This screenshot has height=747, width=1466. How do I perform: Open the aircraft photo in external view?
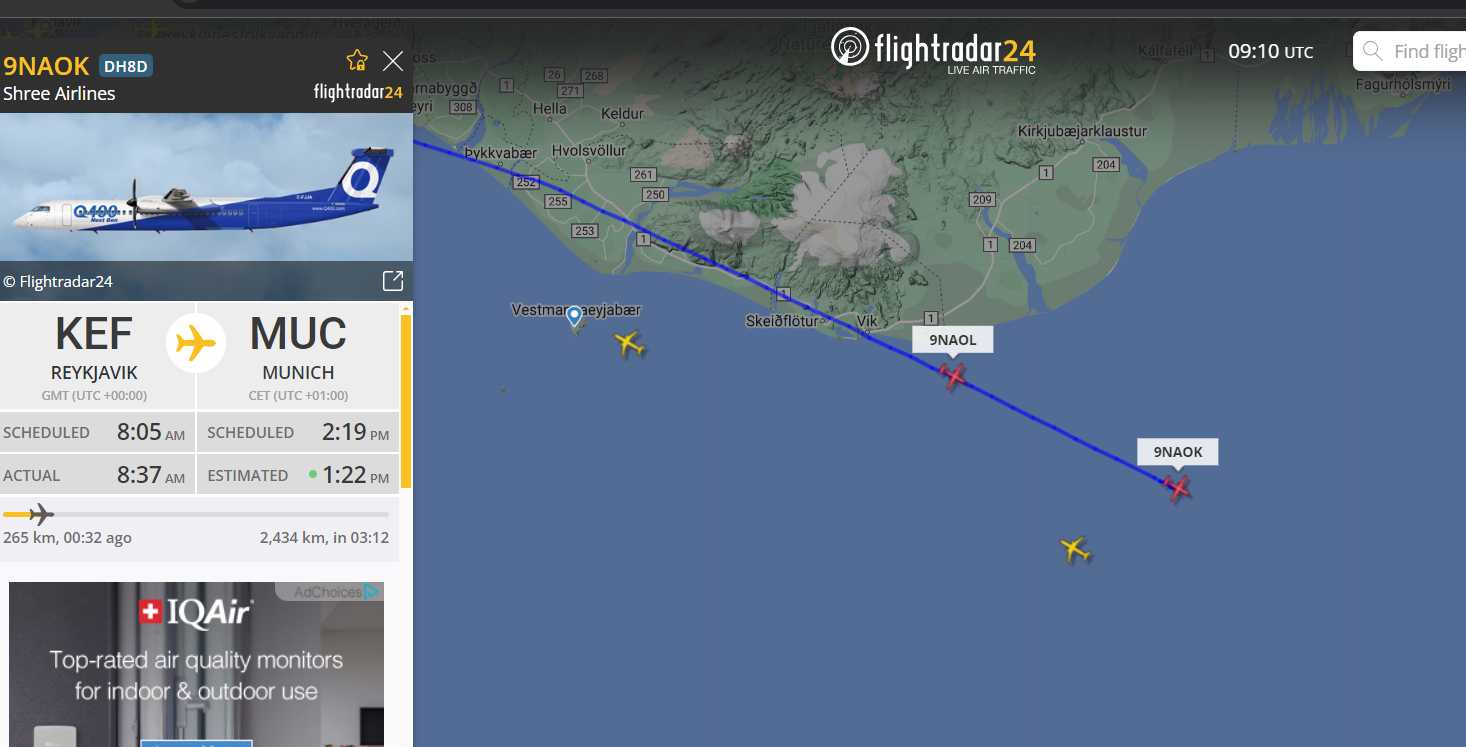[393, 281]
